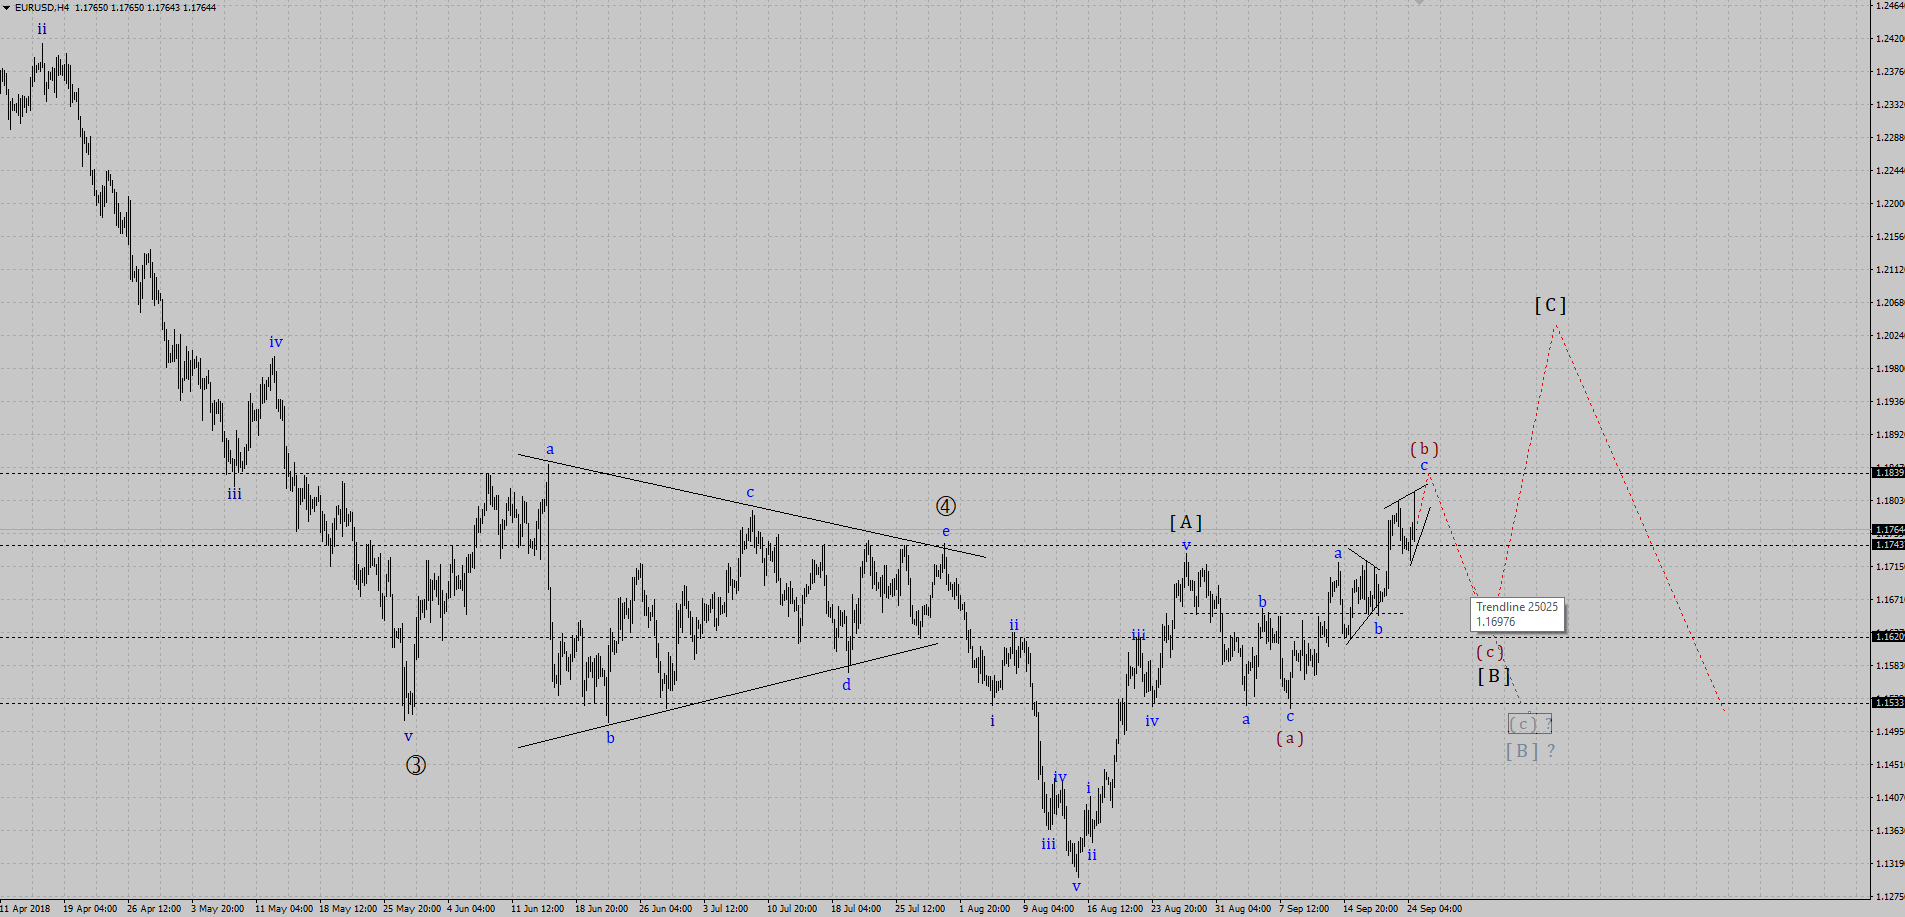Image resolution: width=1905 pixels, height=917 pixels.
Task: Click the blue d label under triangle
Action: (x=846, y=685)
